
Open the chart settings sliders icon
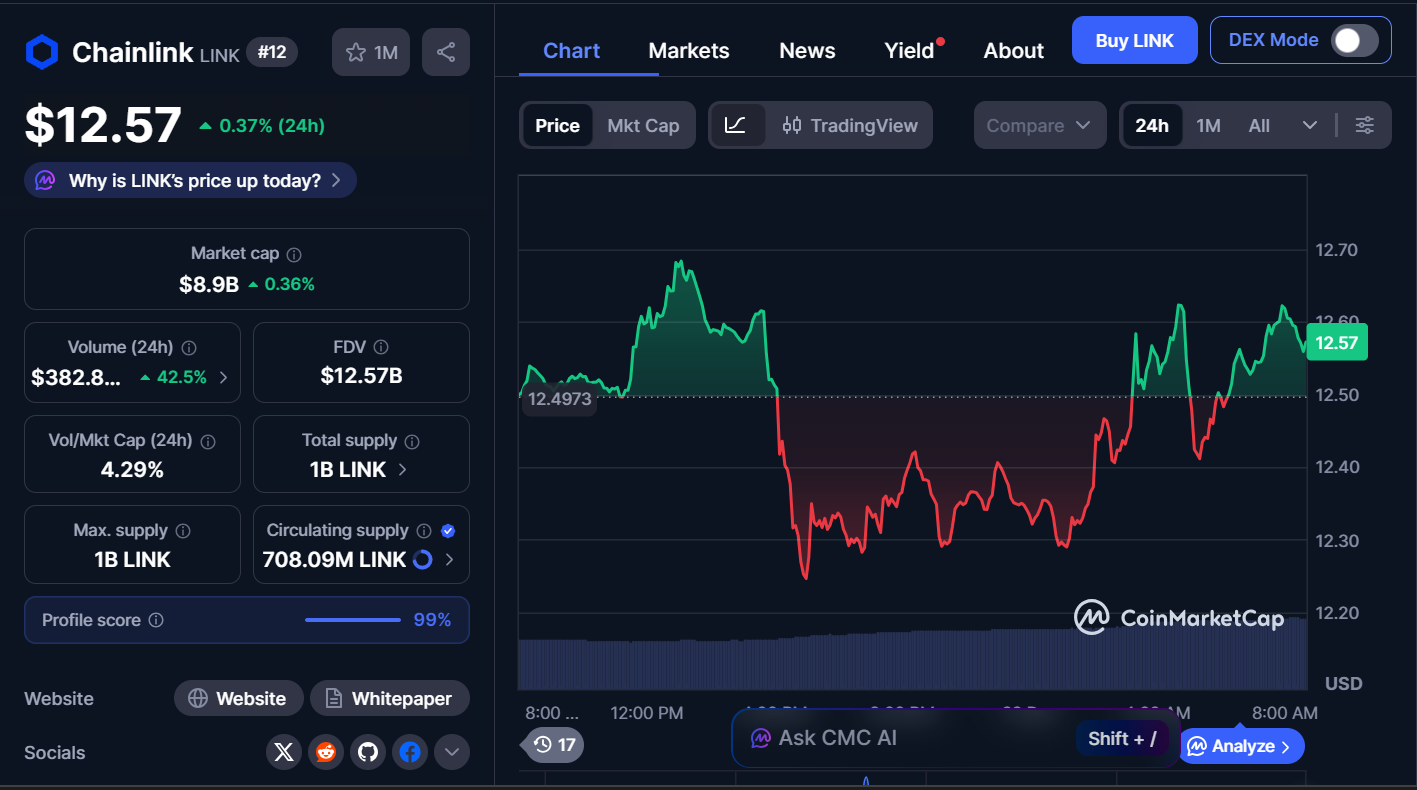(1365, 125)
